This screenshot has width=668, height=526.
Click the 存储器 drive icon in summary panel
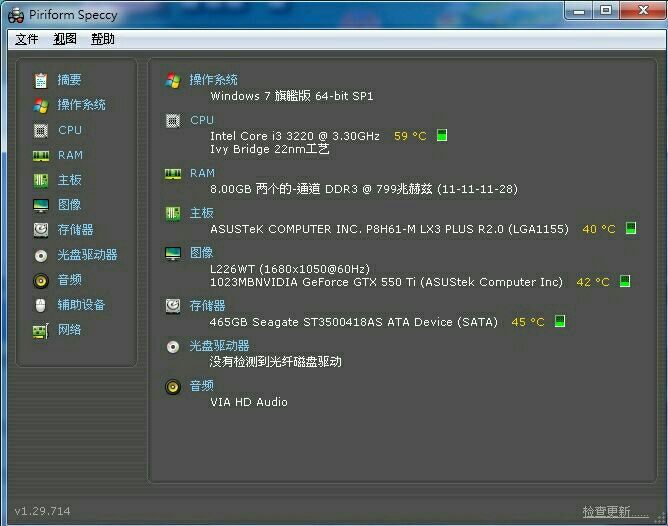(173, 306)
